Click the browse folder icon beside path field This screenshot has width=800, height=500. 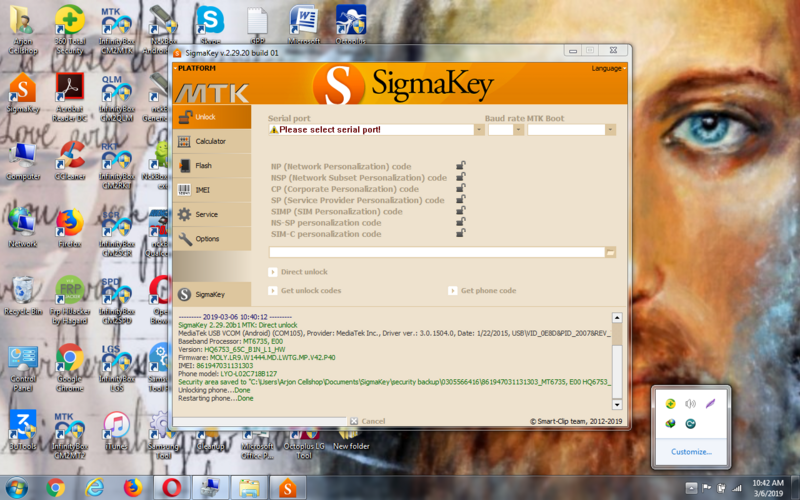click(x=610, y=253)
